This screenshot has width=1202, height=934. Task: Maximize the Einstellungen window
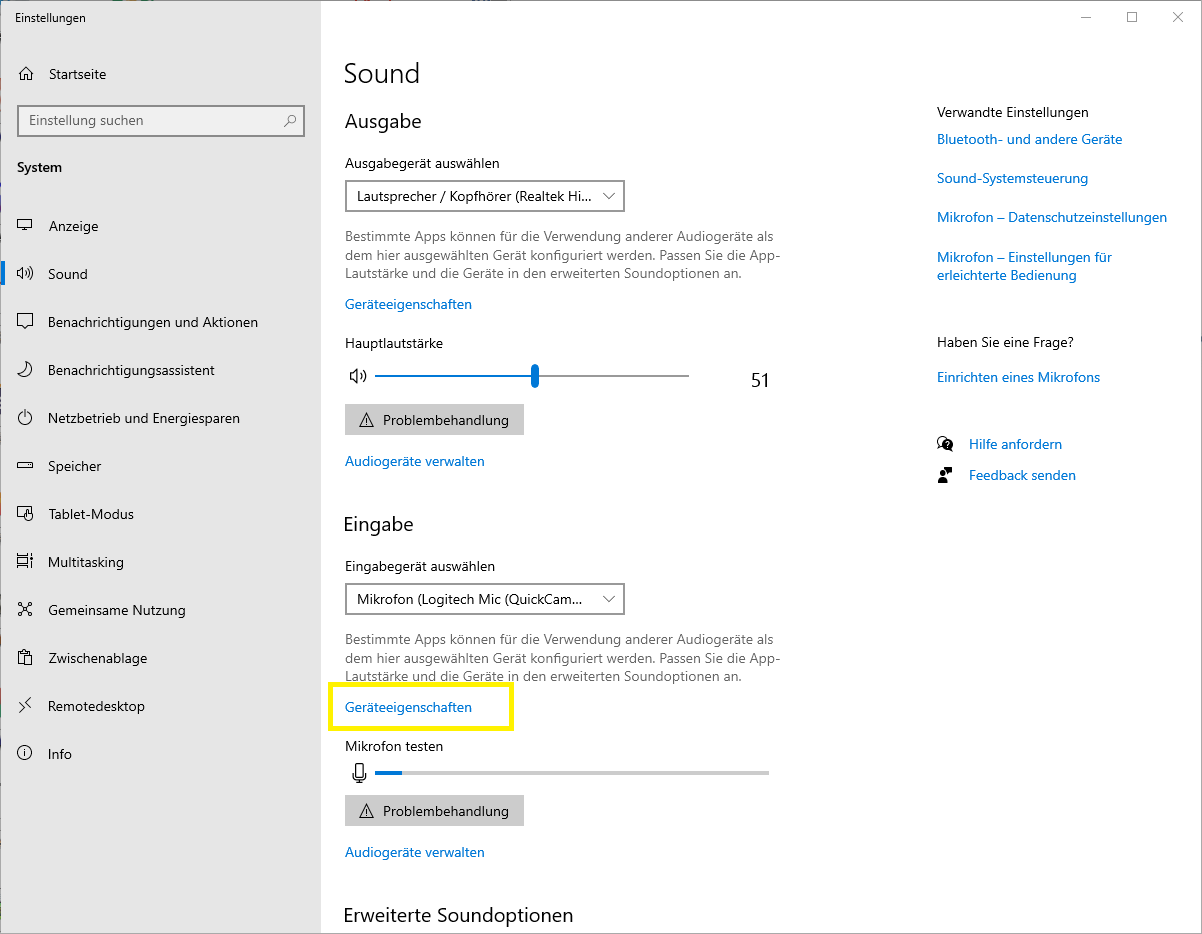coord(1132,17)
